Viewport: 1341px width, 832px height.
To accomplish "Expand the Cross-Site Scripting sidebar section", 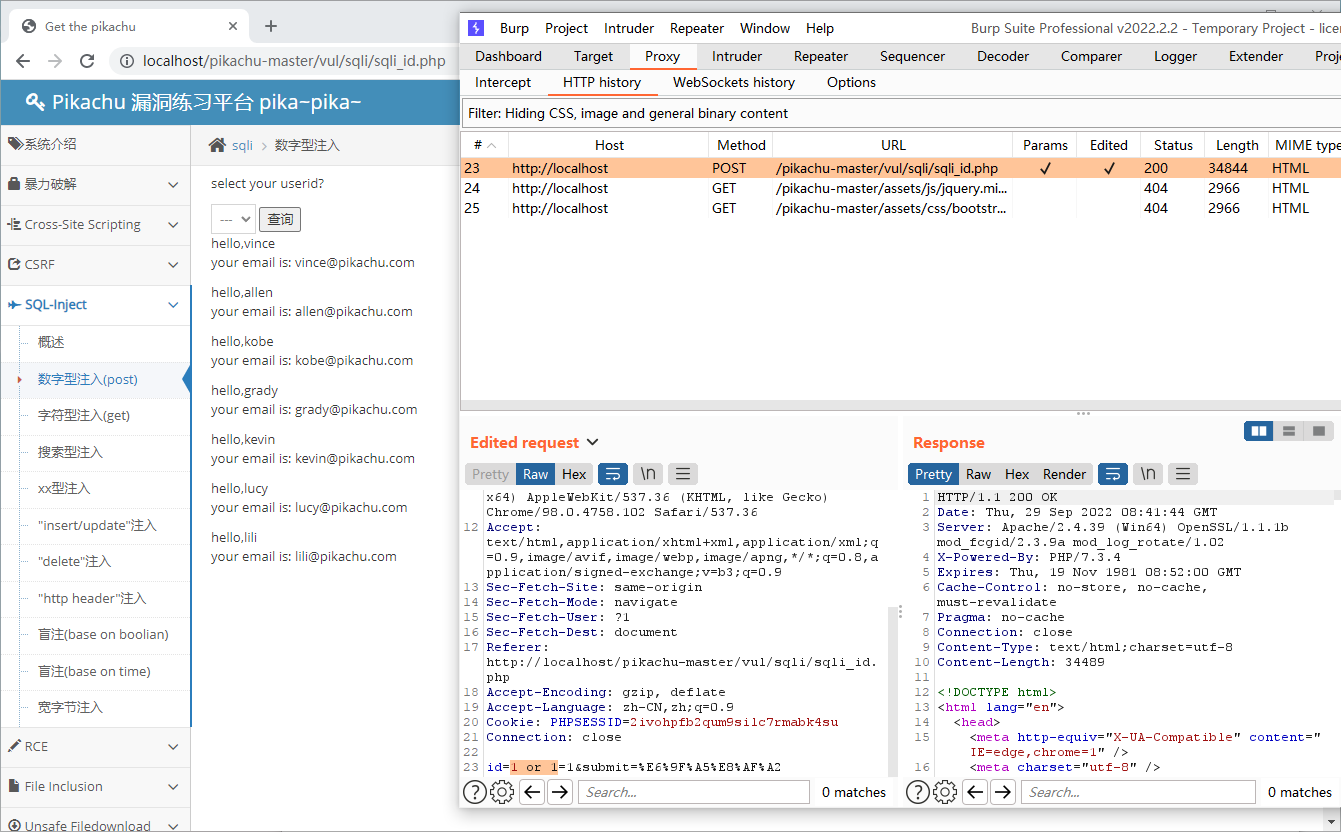I will 95,225.
